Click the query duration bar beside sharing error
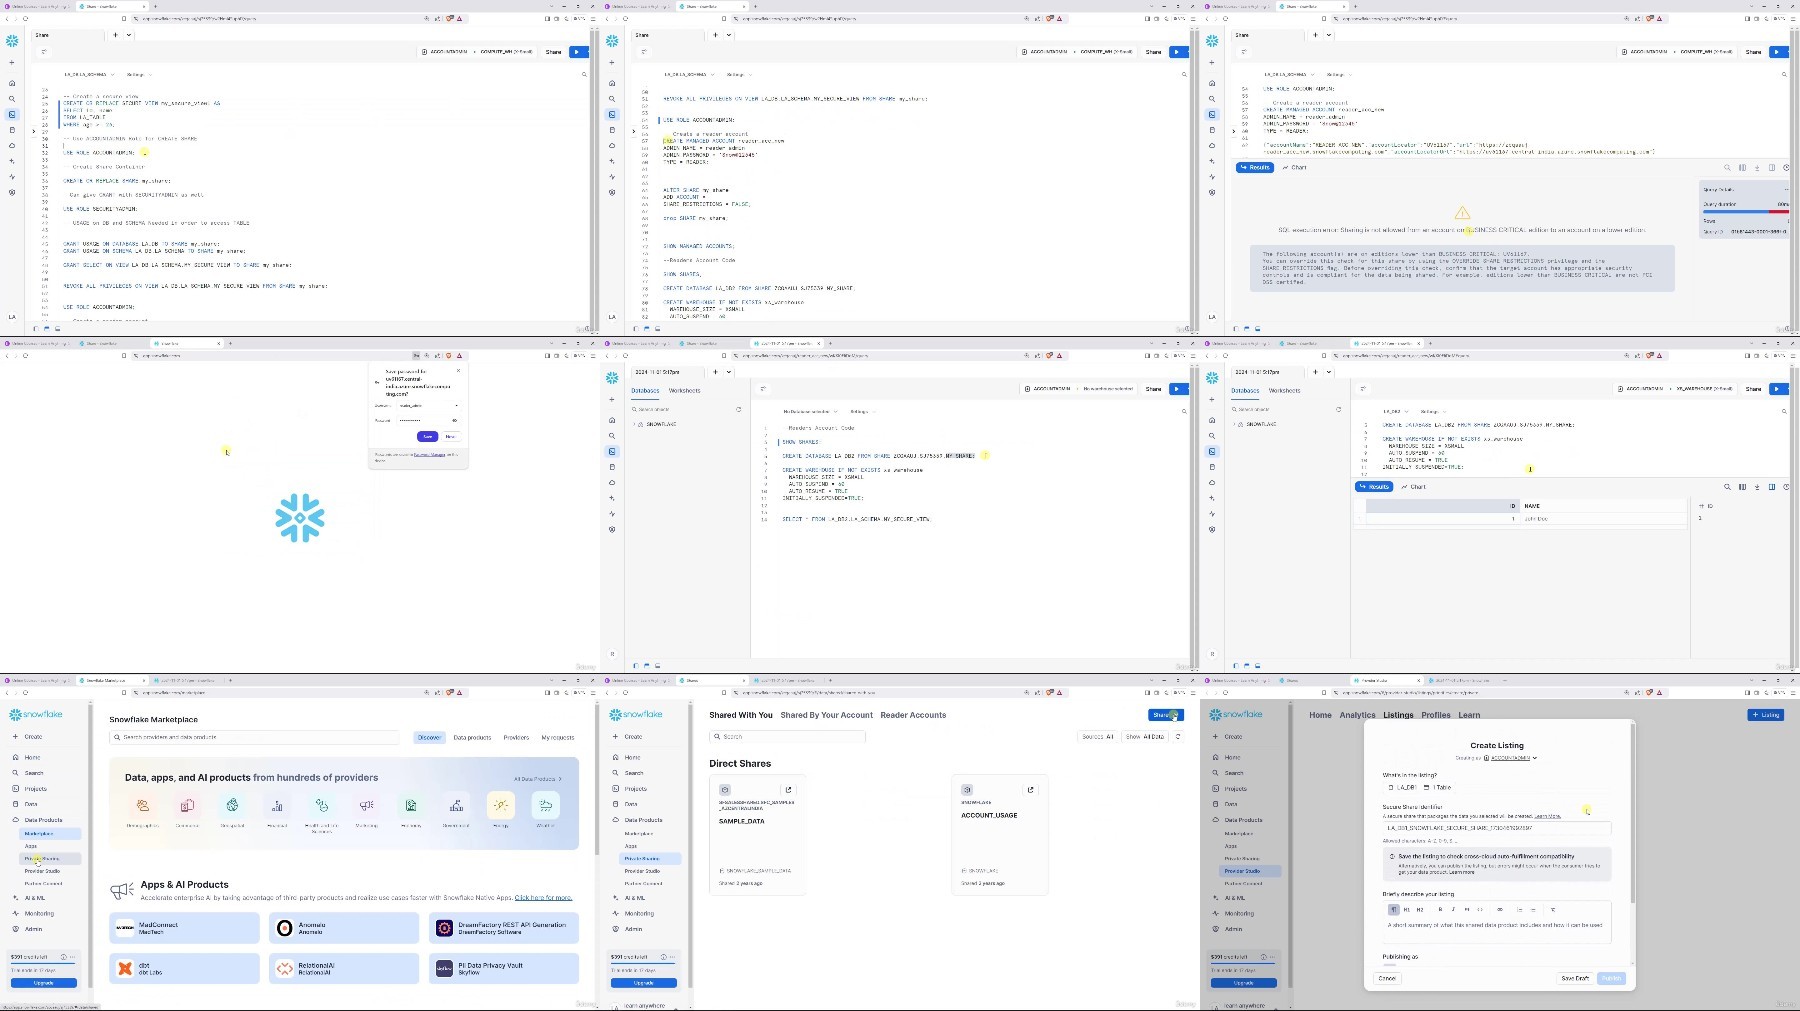 (1746, 212)
